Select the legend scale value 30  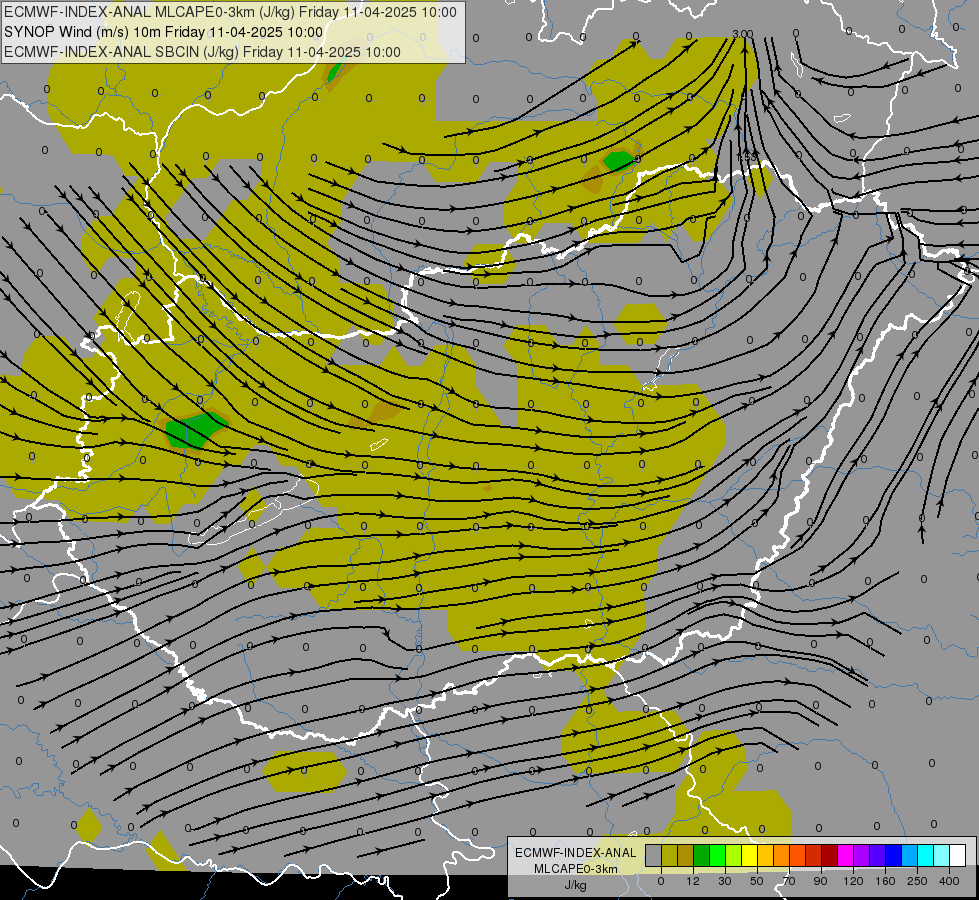724,881
